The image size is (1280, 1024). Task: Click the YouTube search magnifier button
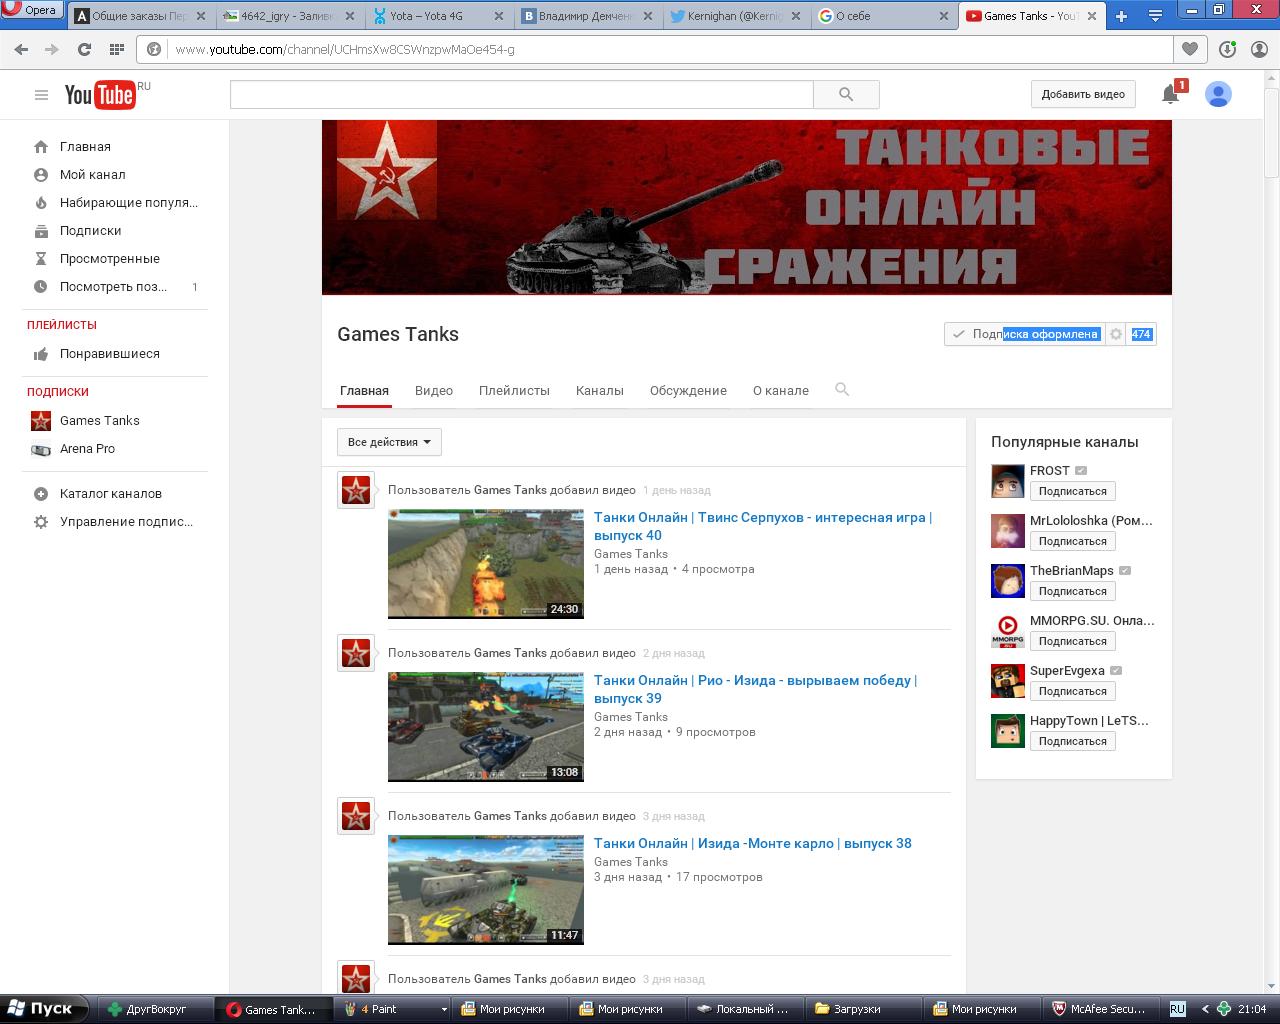tap(846, 94)
